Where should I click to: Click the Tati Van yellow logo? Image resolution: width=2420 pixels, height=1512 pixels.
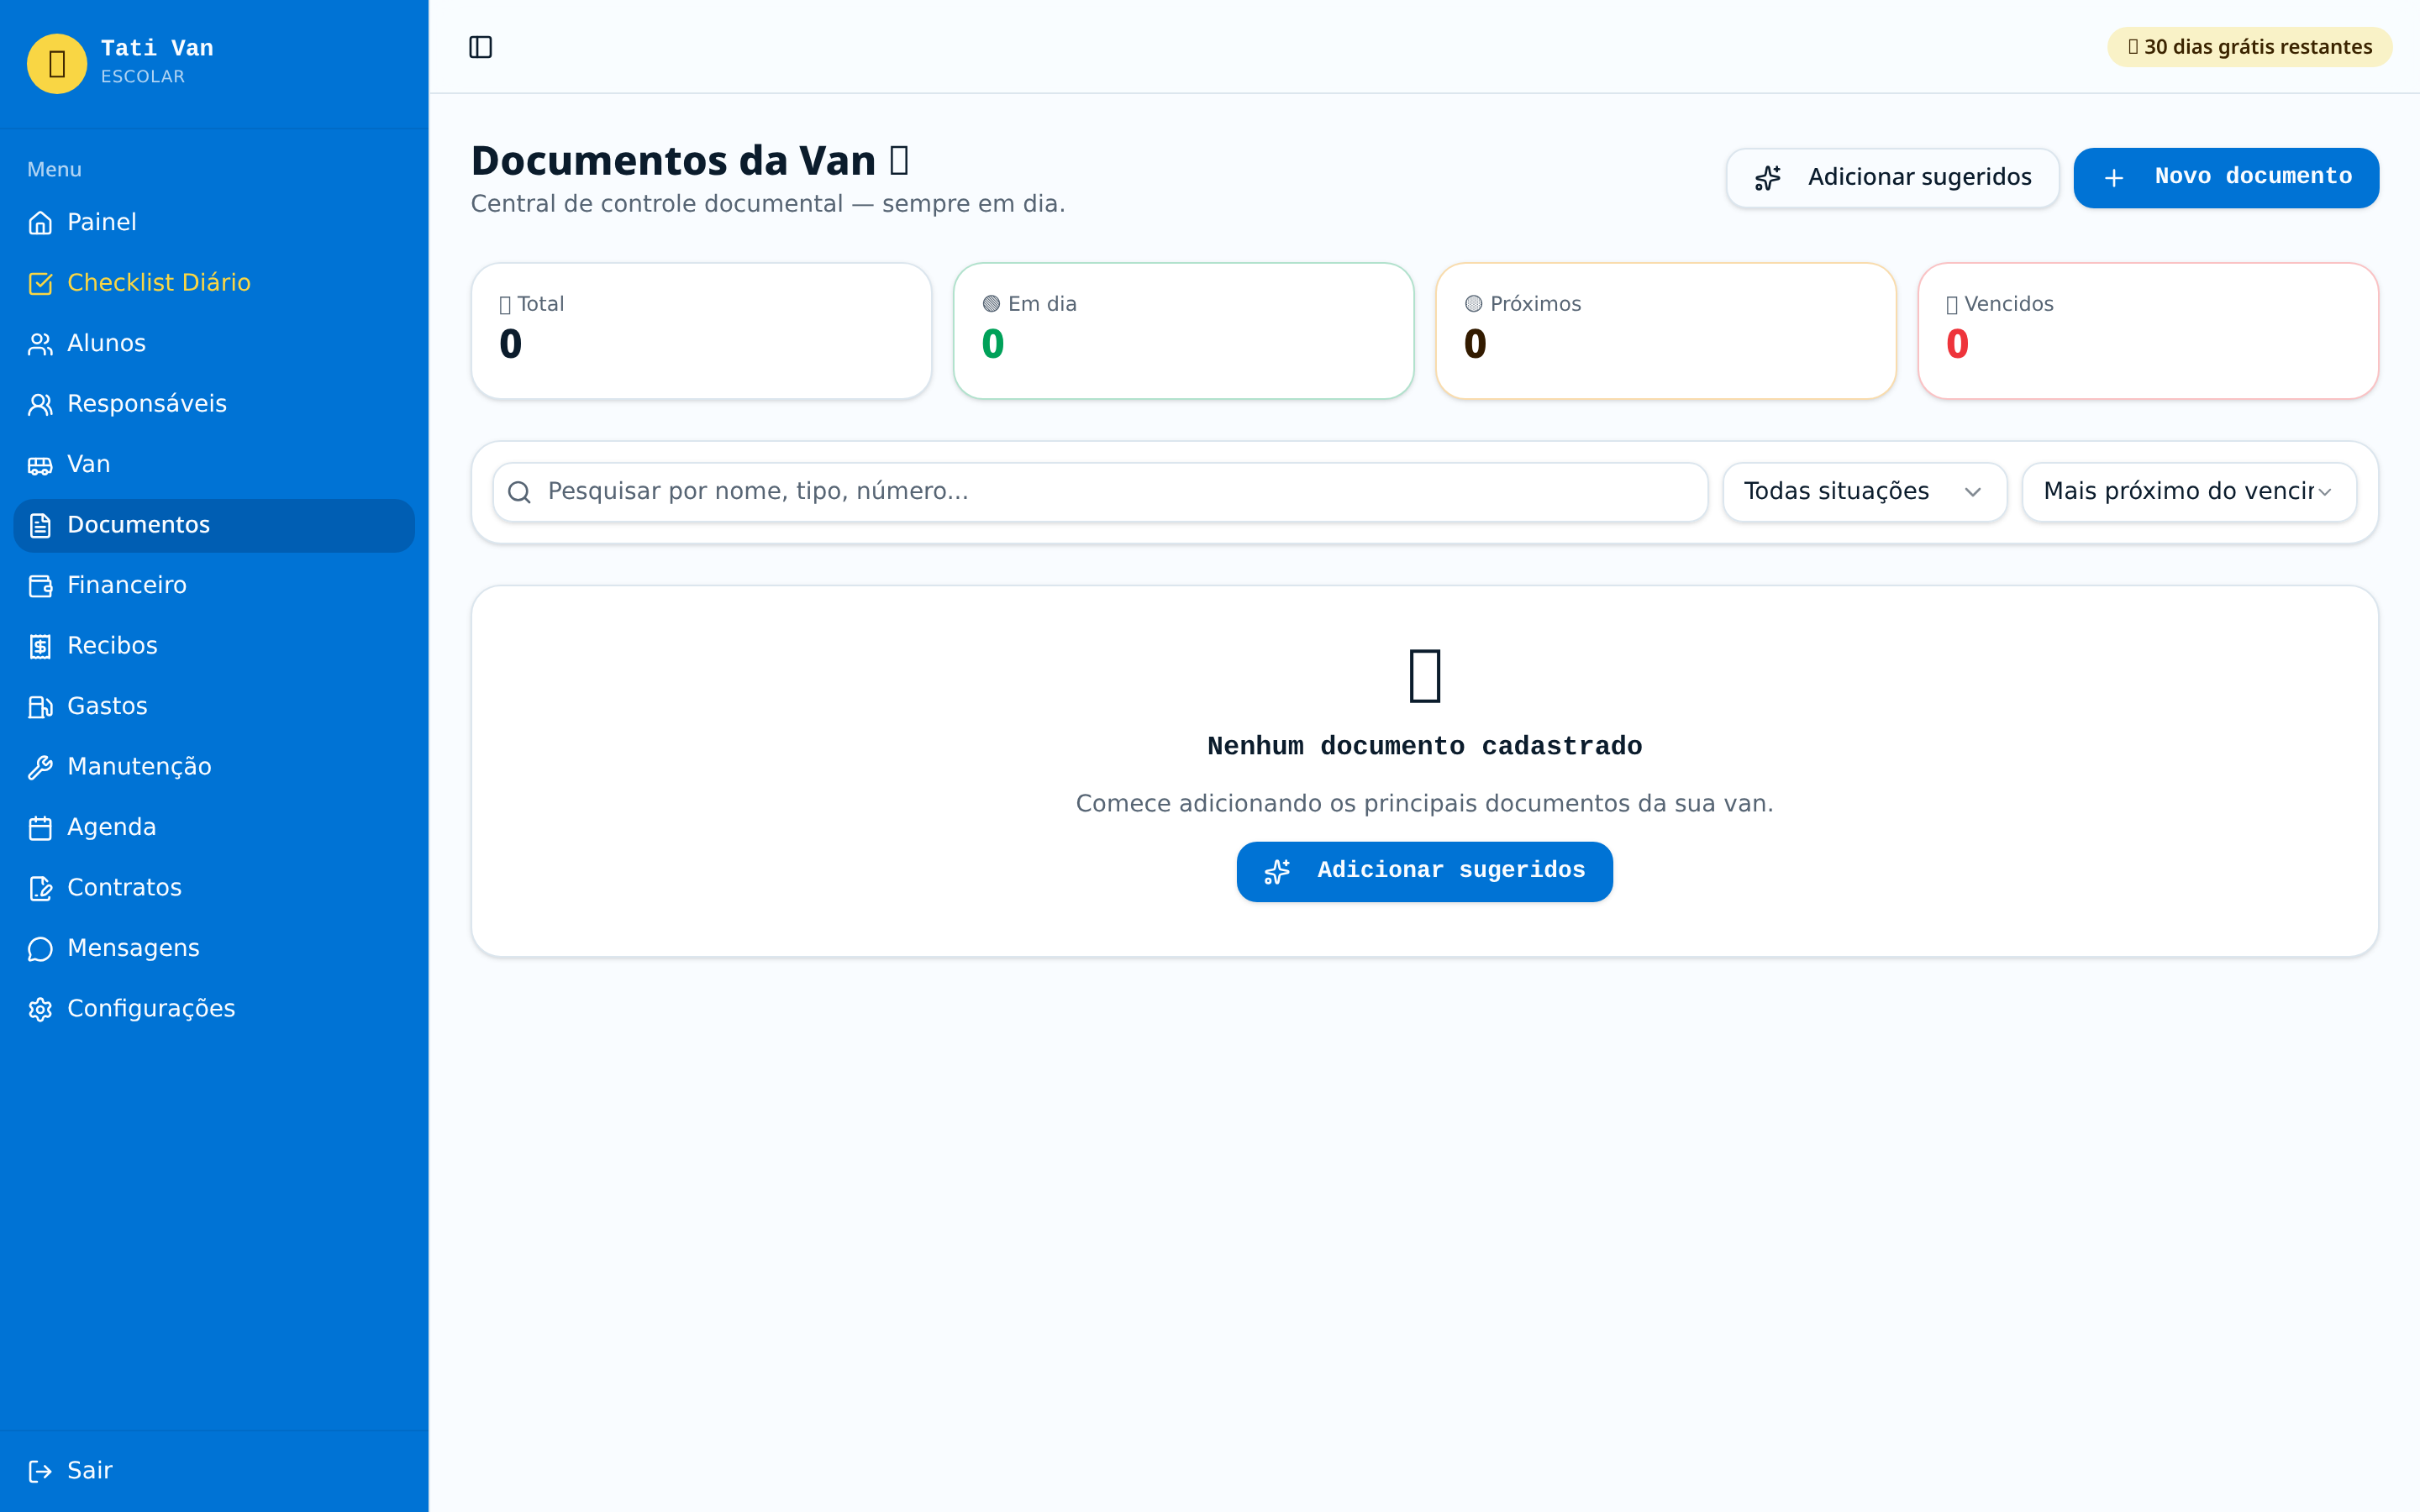tap(57, 64)
